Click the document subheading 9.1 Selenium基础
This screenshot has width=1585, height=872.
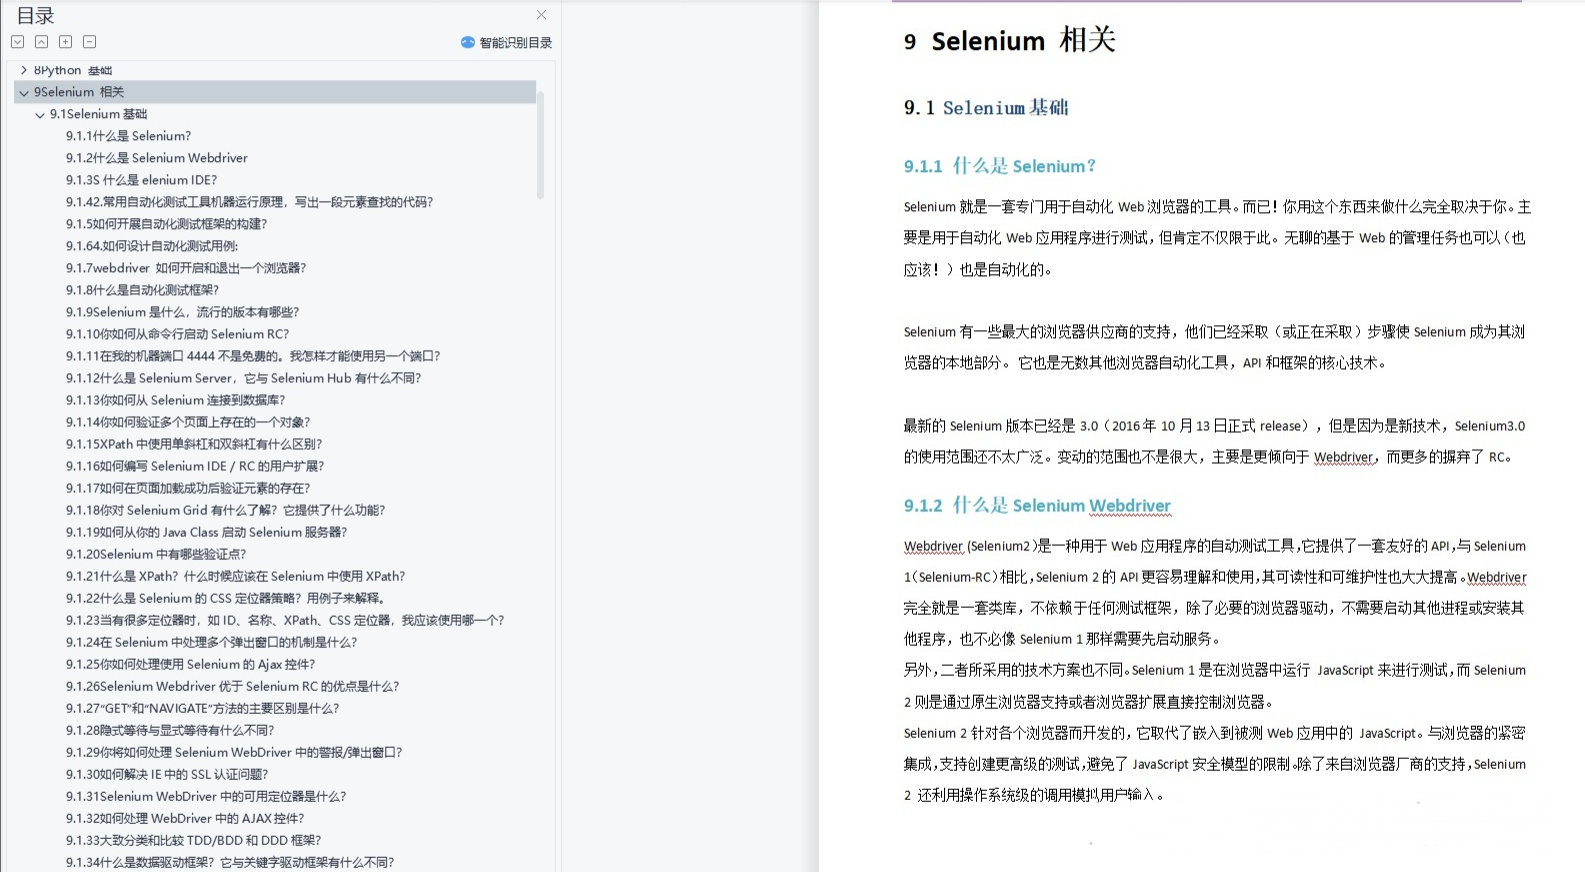pyautogui.click(x=986, y=108)
